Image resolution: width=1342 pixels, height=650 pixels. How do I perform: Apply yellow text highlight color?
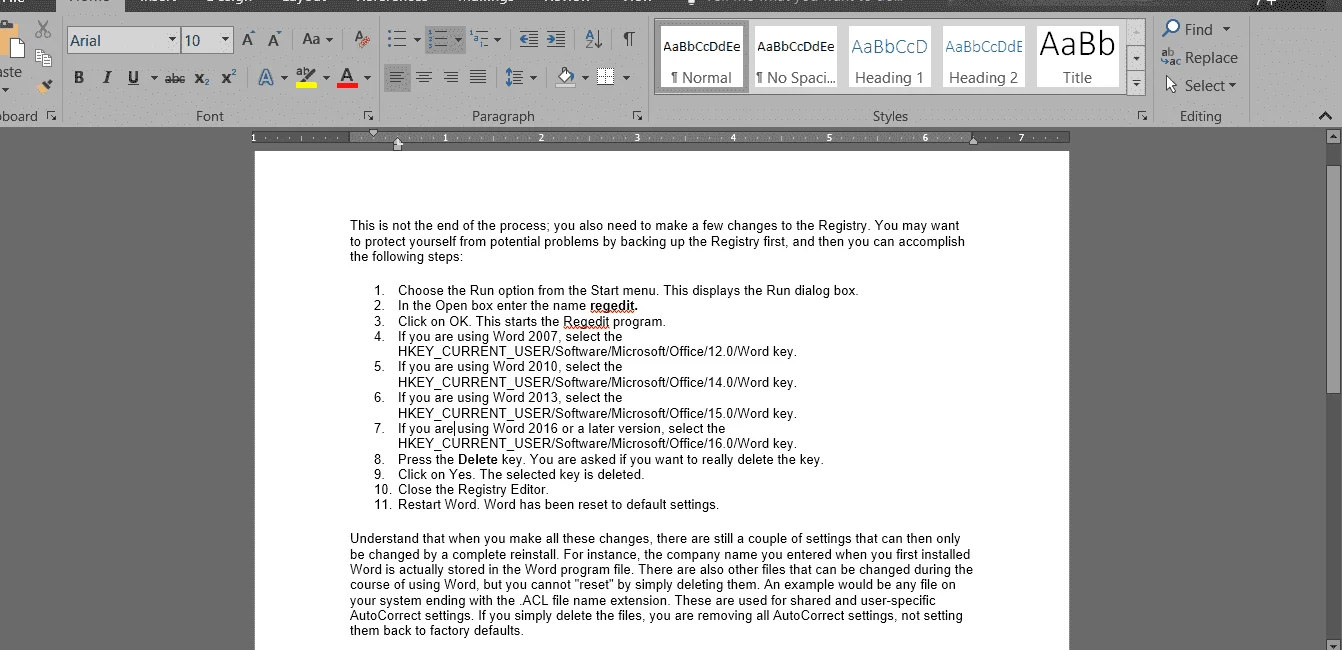(306, 78)
